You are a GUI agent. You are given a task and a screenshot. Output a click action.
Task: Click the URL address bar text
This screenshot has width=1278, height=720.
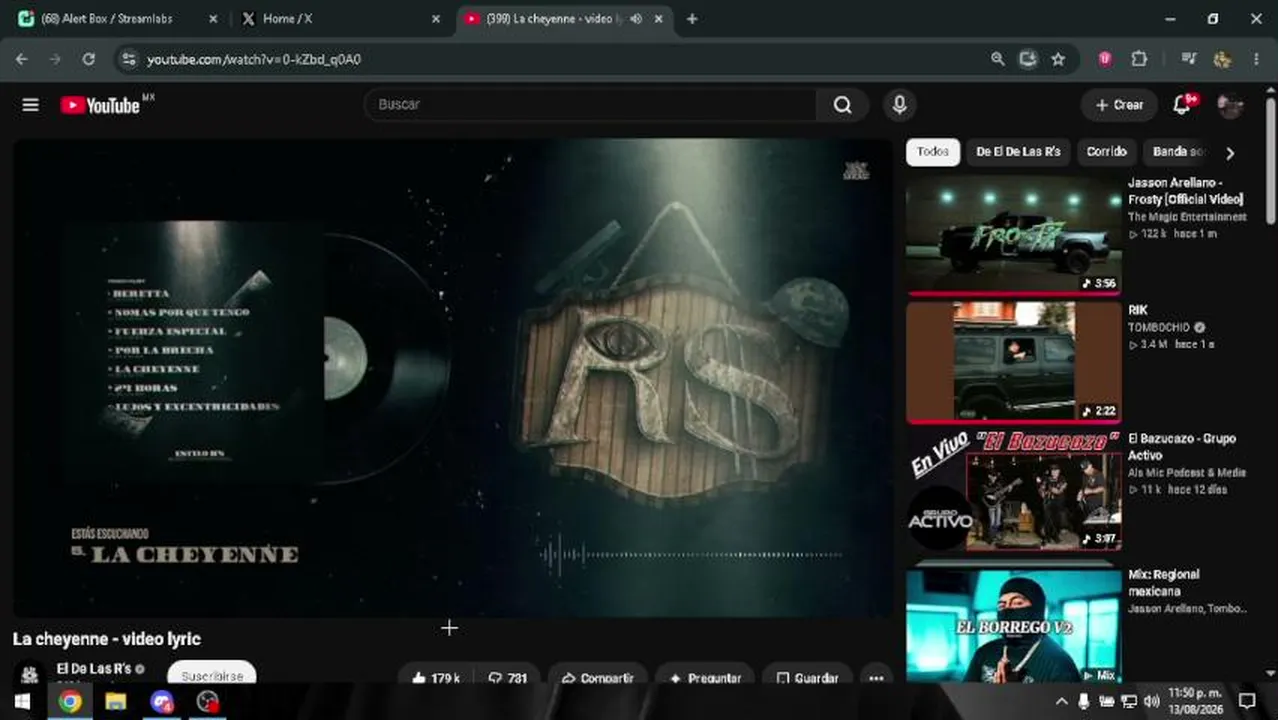click(254, 59)
